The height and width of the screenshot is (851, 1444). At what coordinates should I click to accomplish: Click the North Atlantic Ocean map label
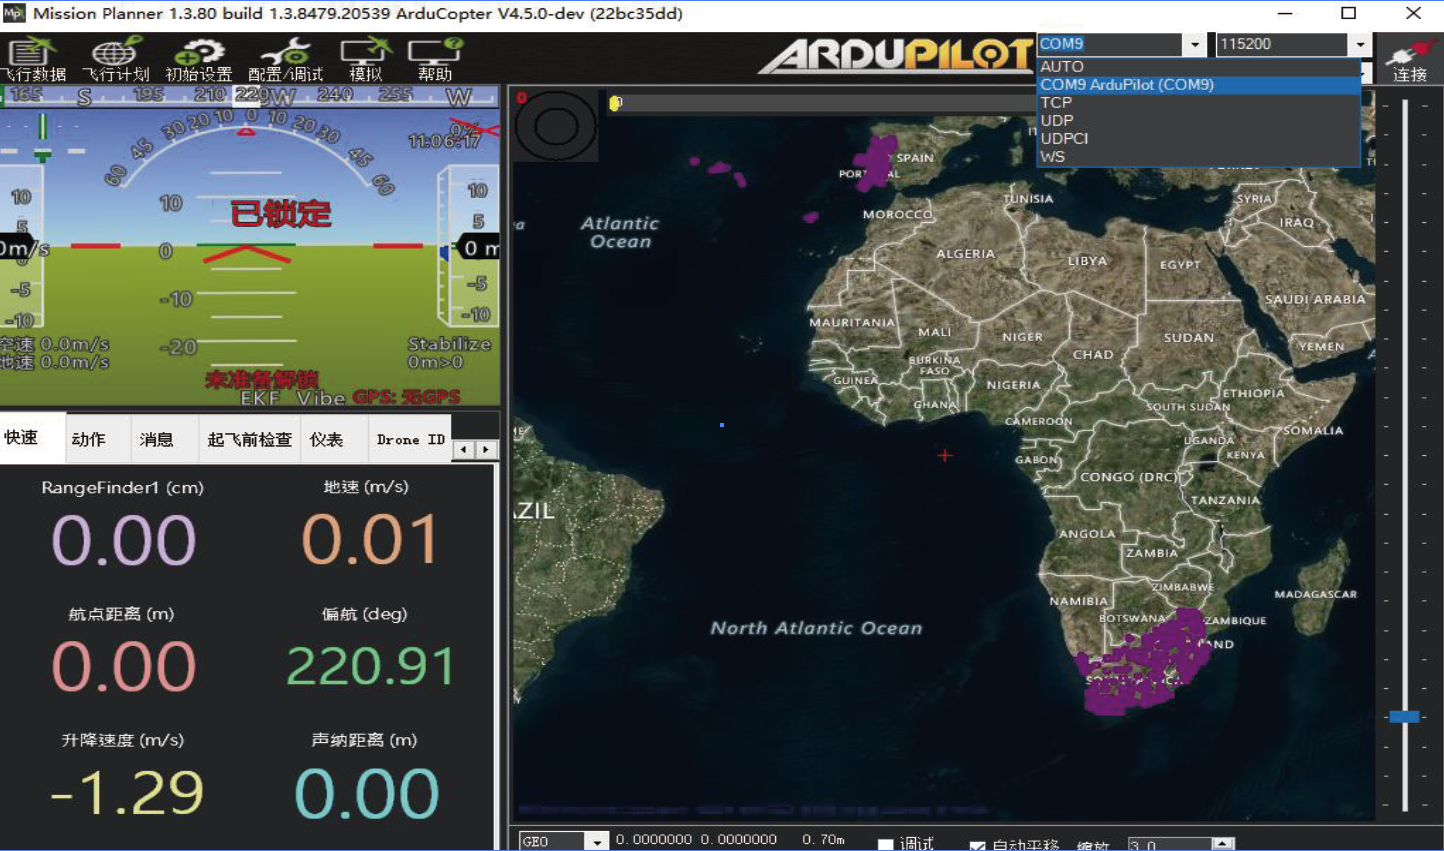pos(816,628)
